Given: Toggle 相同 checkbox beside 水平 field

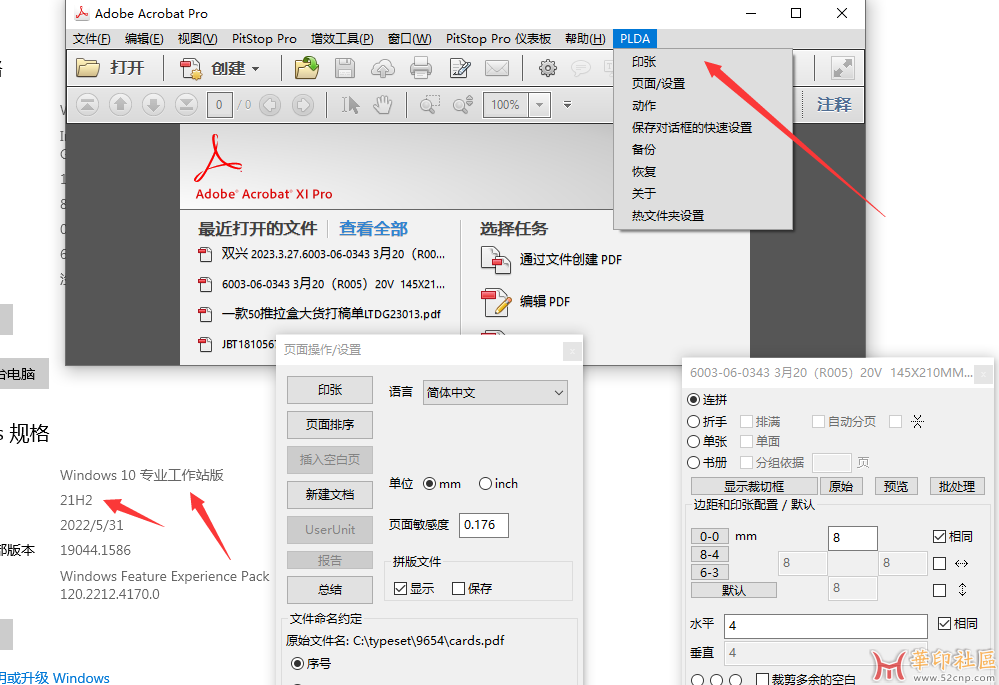Looking at the screenshot, I should (944, 623).
